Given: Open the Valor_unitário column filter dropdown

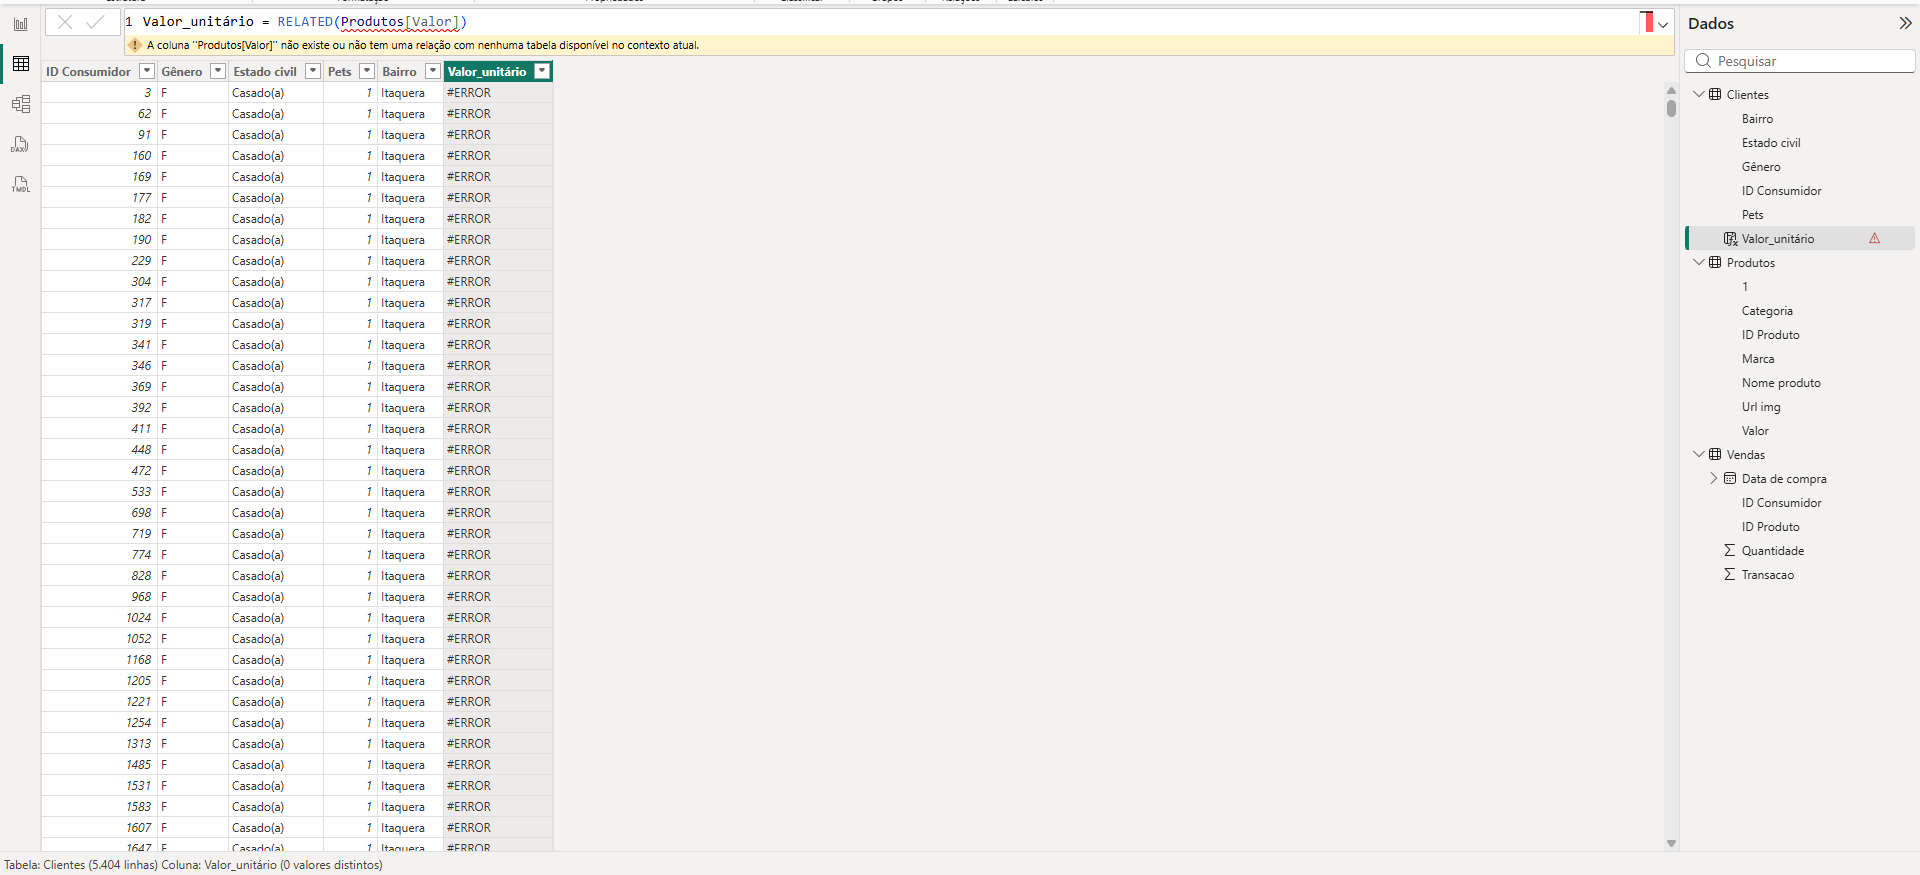Looking at the screenshot, I should pos(542,71).
